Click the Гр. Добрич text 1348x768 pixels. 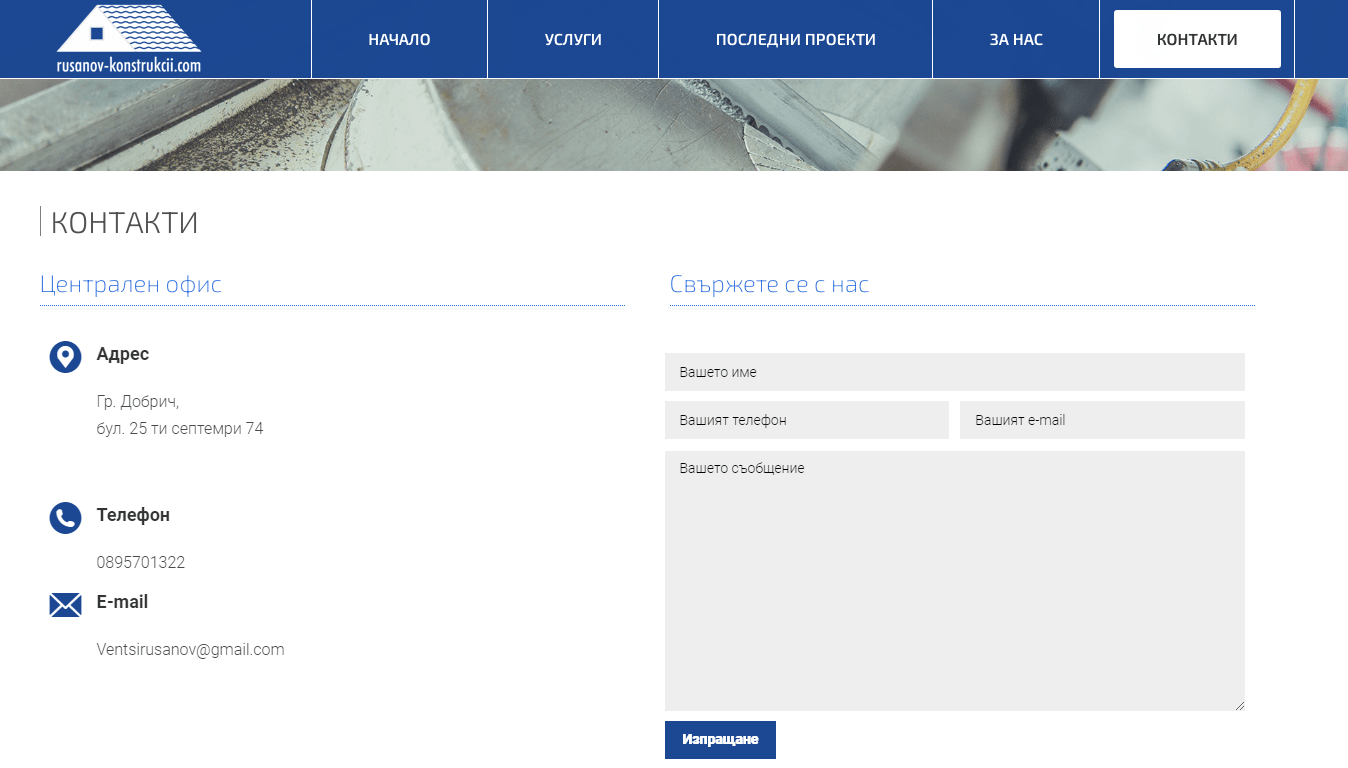[x=137, y=402]
